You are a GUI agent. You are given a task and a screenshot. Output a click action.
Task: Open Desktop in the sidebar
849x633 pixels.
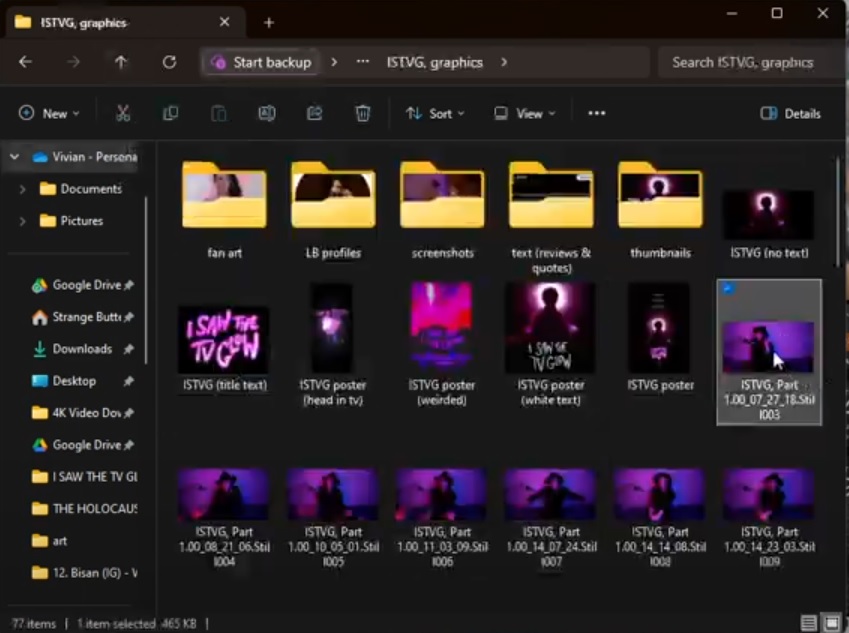coord(82,381)
